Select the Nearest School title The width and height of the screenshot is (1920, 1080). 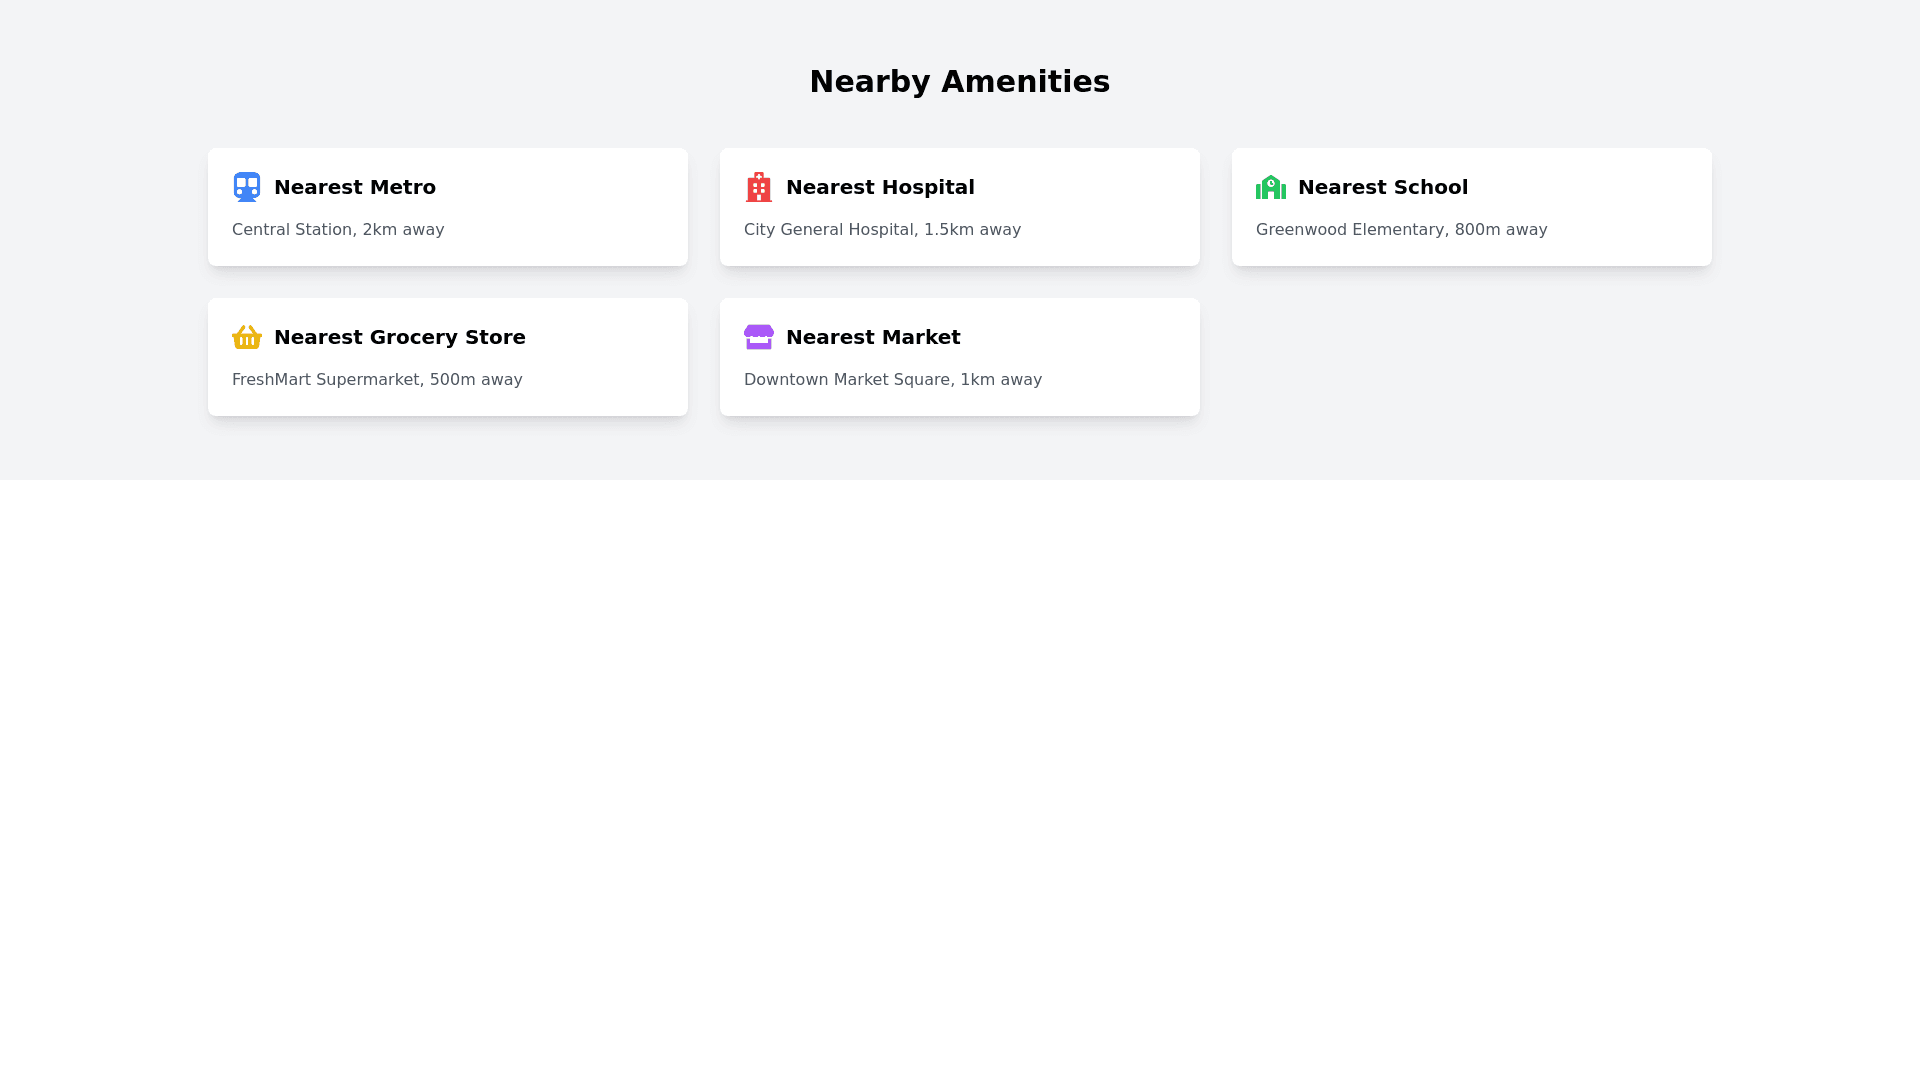pyautogui.click(x=1383, y=187)
